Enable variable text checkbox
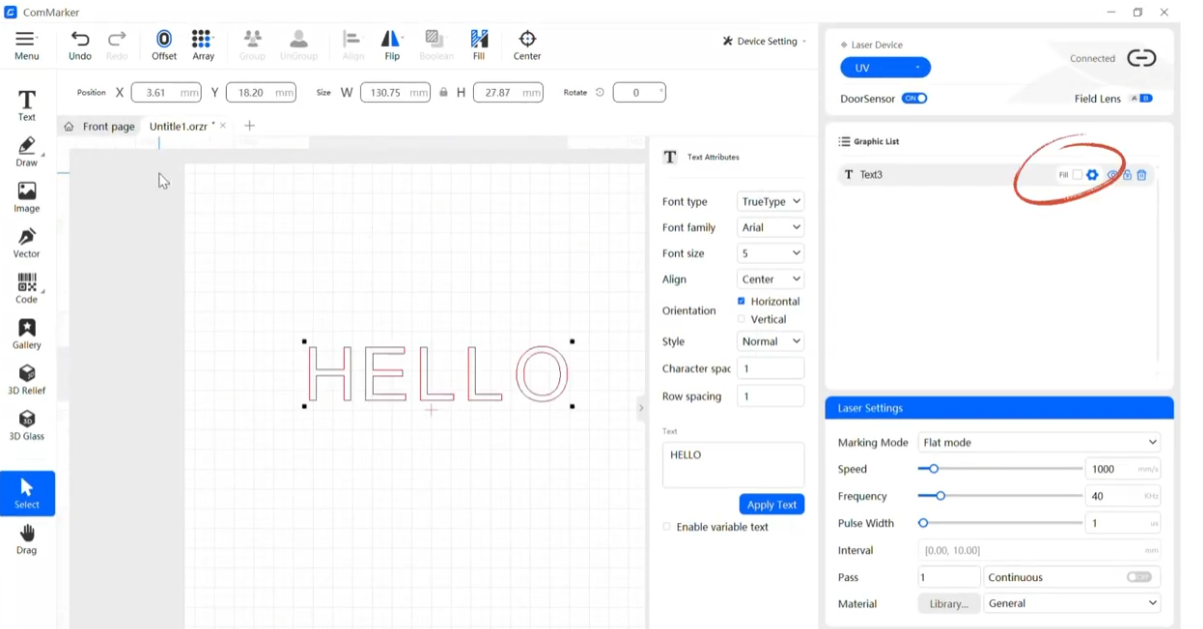1203x629 pixels. (666, 527)
